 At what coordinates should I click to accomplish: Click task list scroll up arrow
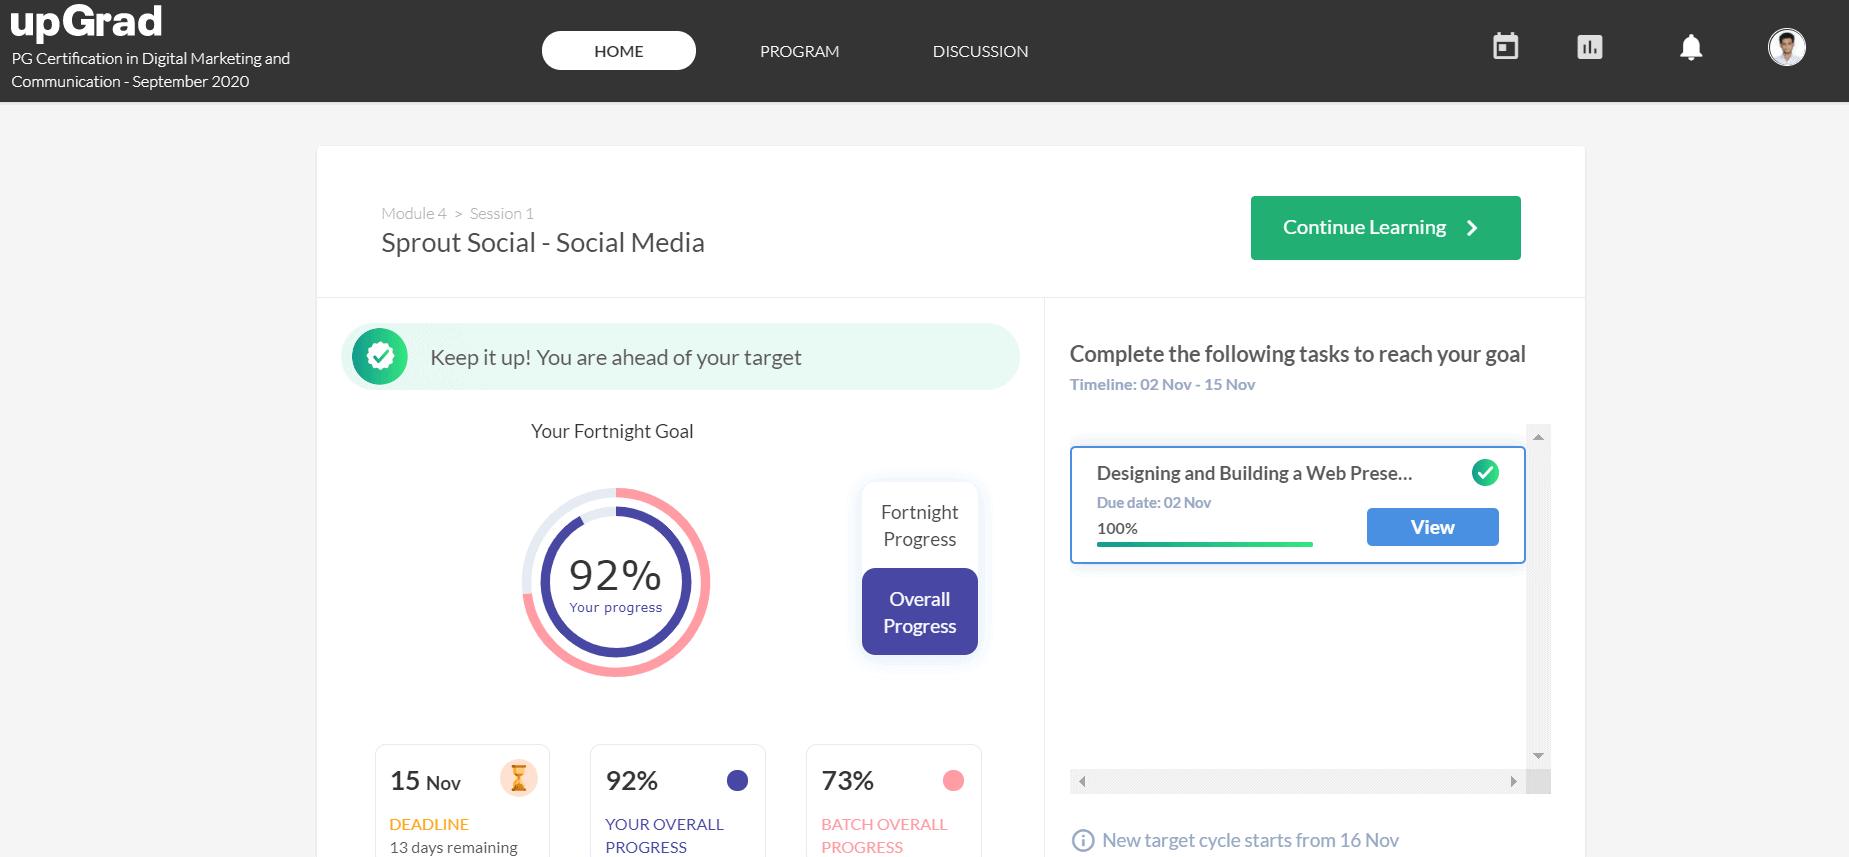coord(1539,437)
